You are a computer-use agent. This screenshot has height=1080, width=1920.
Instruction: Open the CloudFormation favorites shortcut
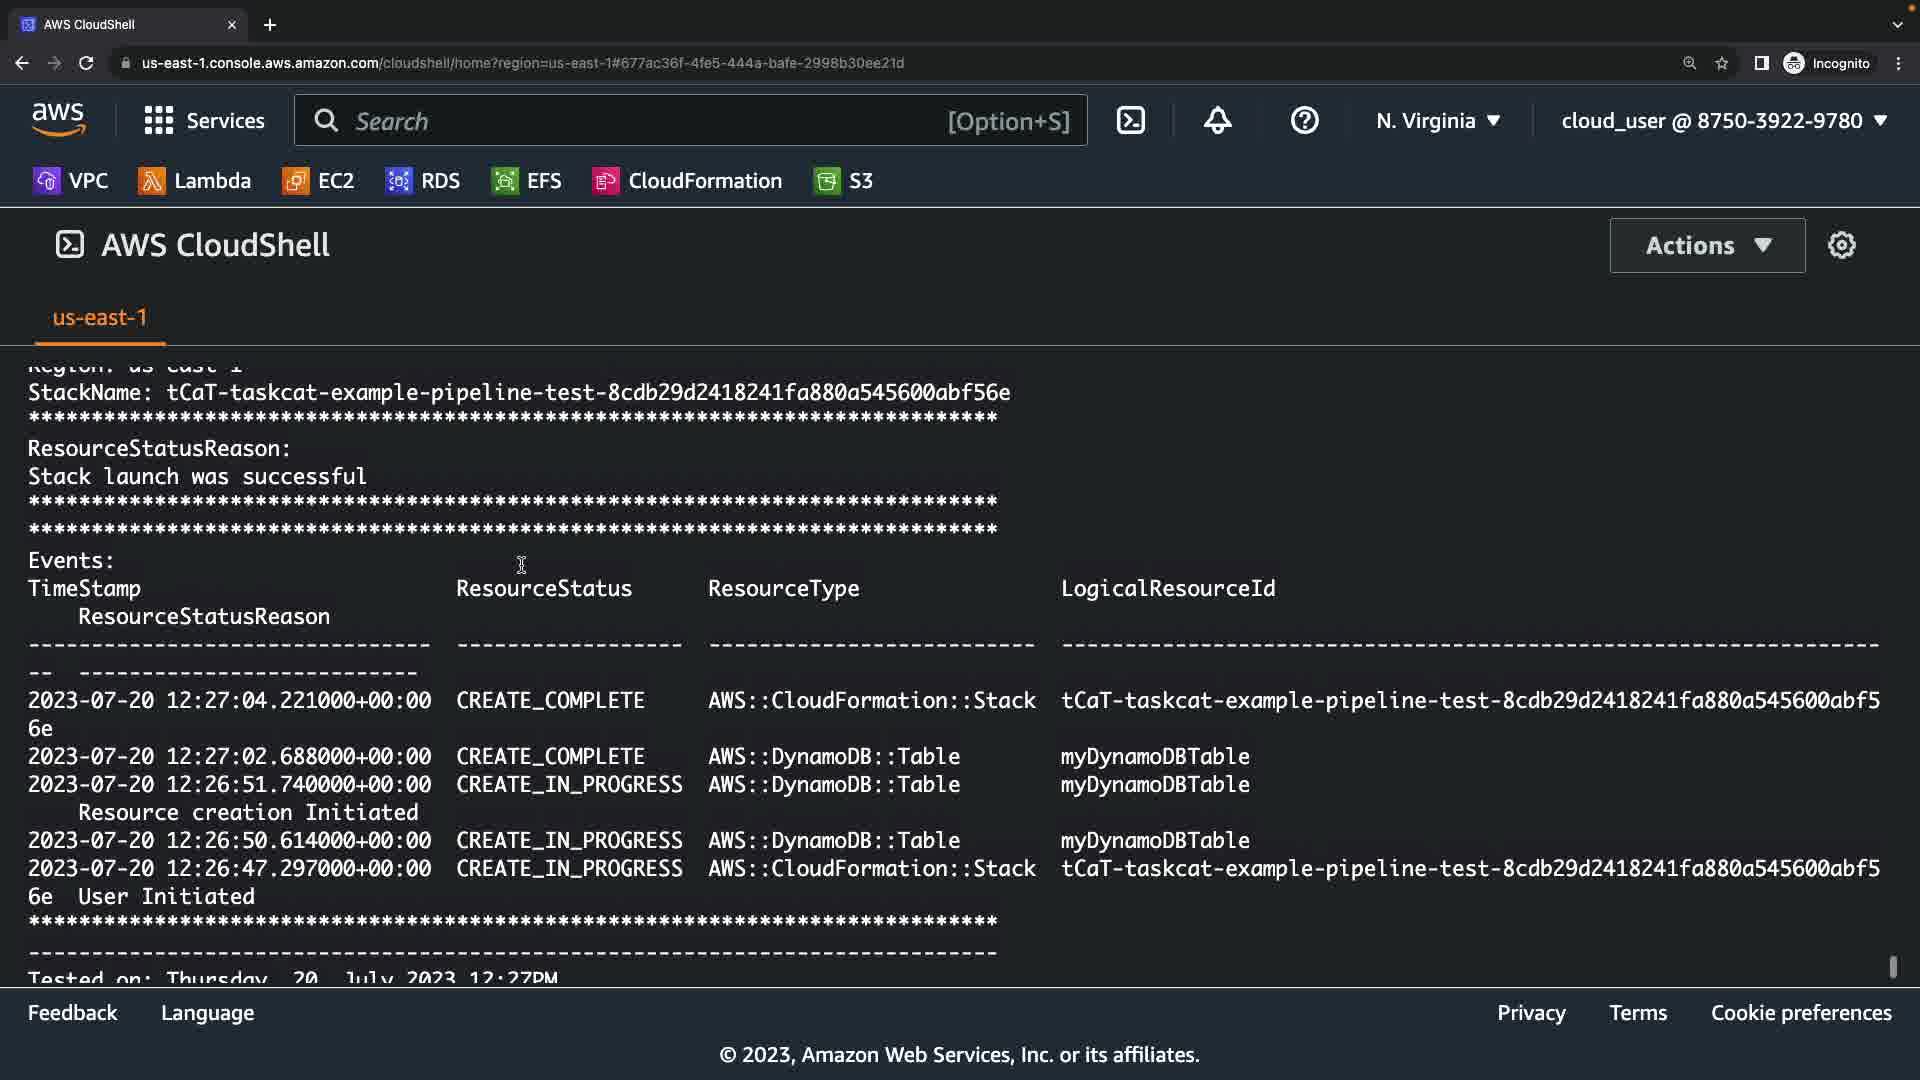tap(688, 181)
